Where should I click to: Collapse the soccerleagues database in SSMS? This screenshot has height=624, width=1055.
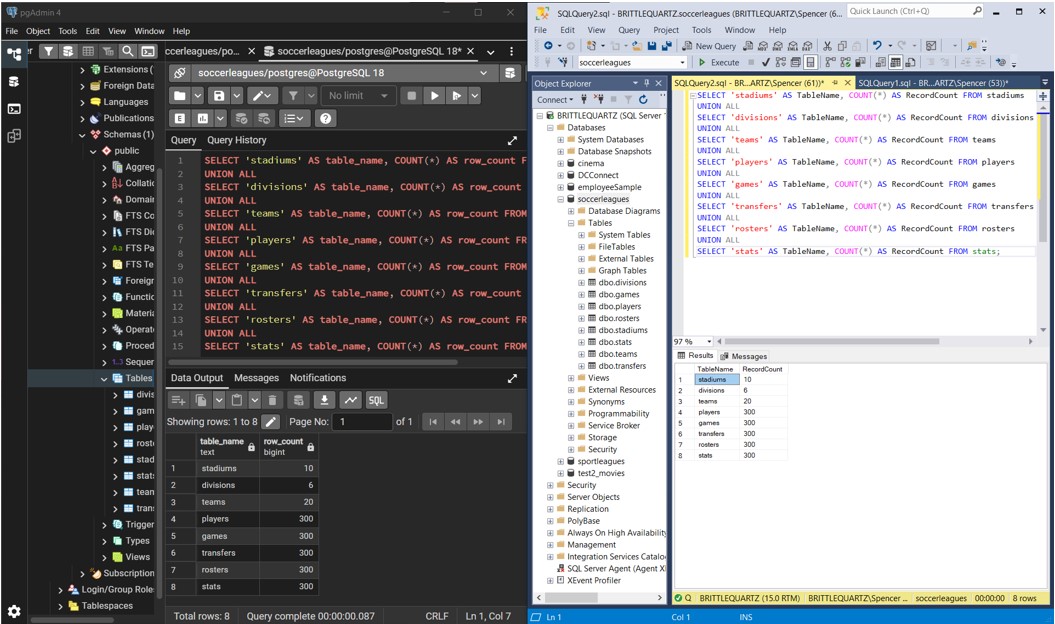[x=560, y=199]
